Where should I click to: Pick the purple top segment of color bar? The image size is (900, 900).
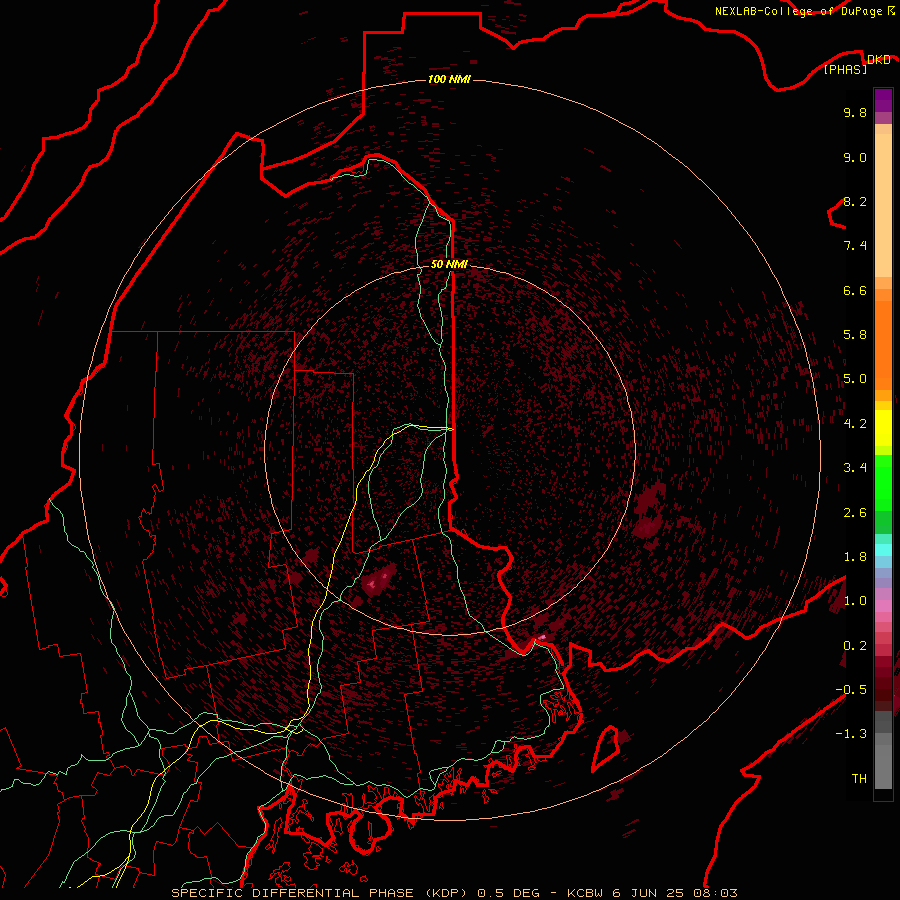pyautogui.click(x=883, y=100)
